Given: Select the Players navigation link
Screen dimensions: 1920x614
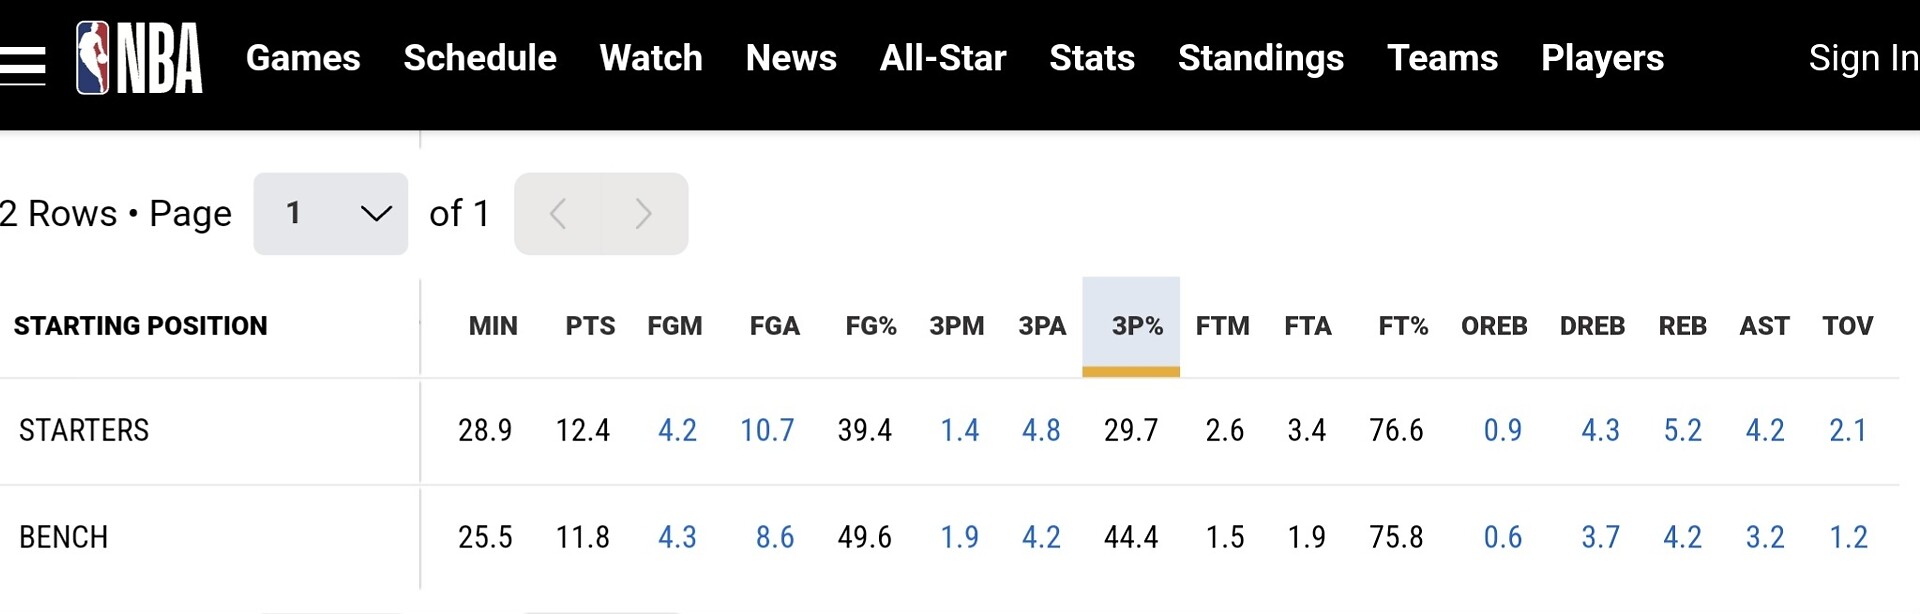Looking at the screenshot, I should tap(1602, 58).
